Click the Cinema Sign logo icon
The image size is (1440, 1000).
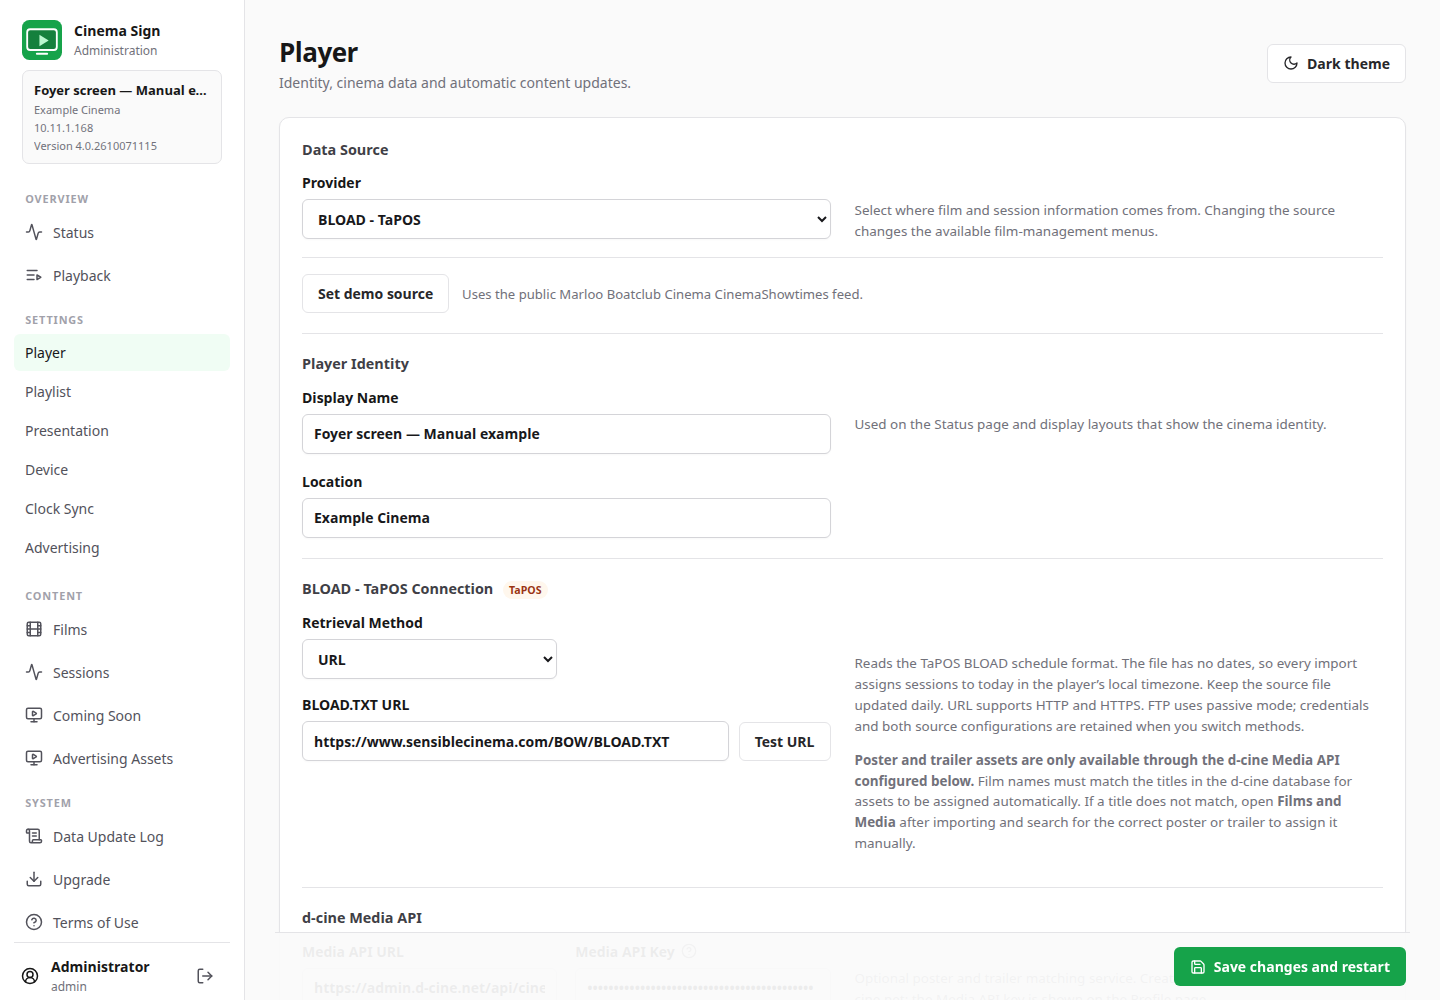(x=42, y=40)
